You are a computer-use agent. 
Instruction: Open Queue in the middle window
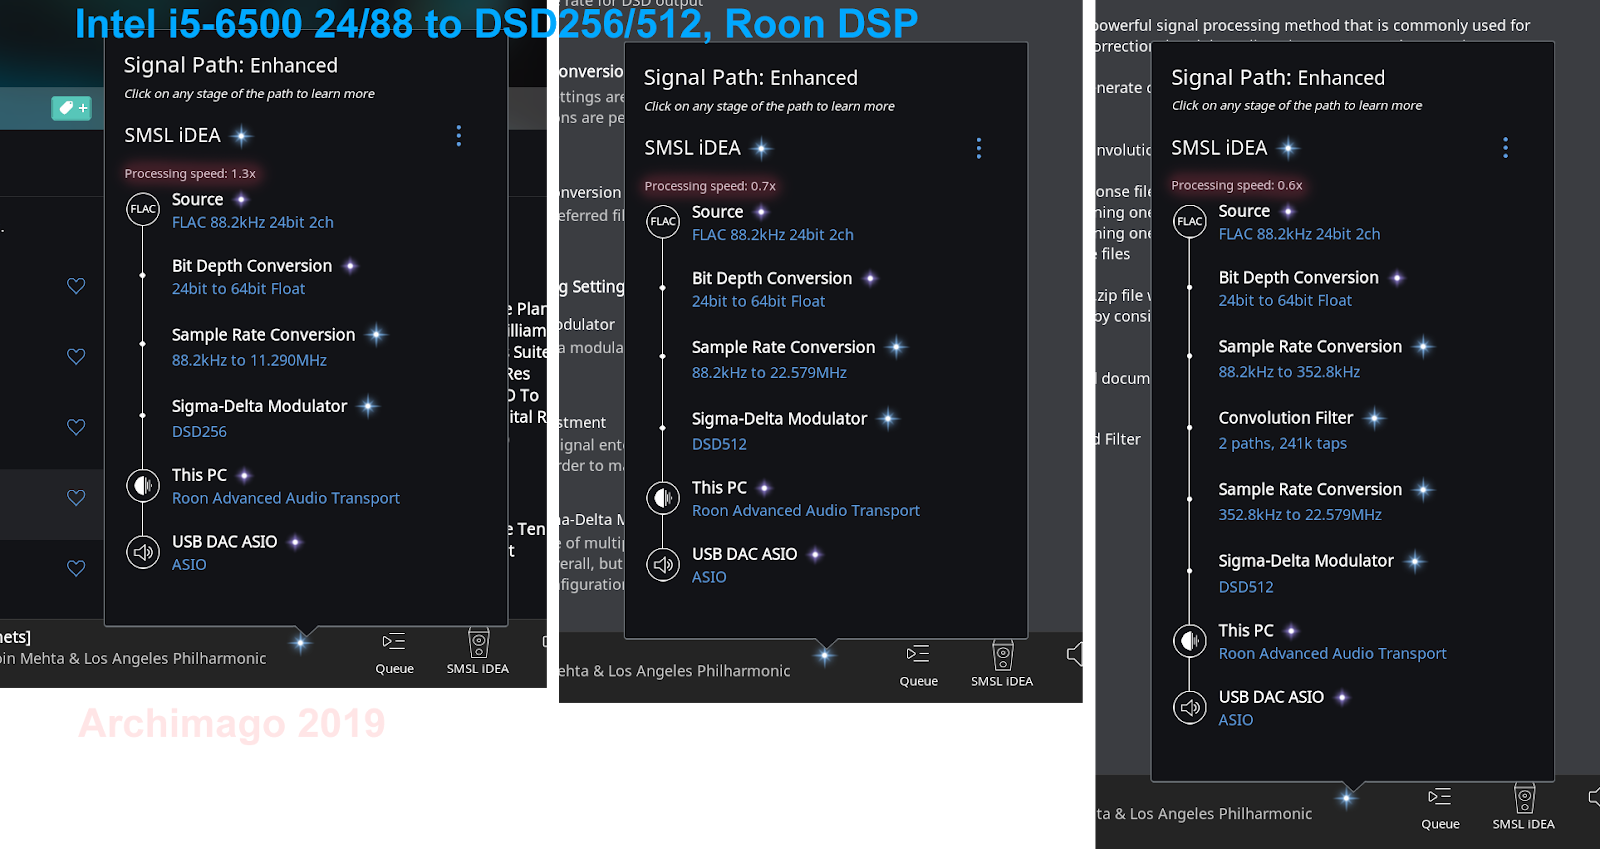coord(918,665)
